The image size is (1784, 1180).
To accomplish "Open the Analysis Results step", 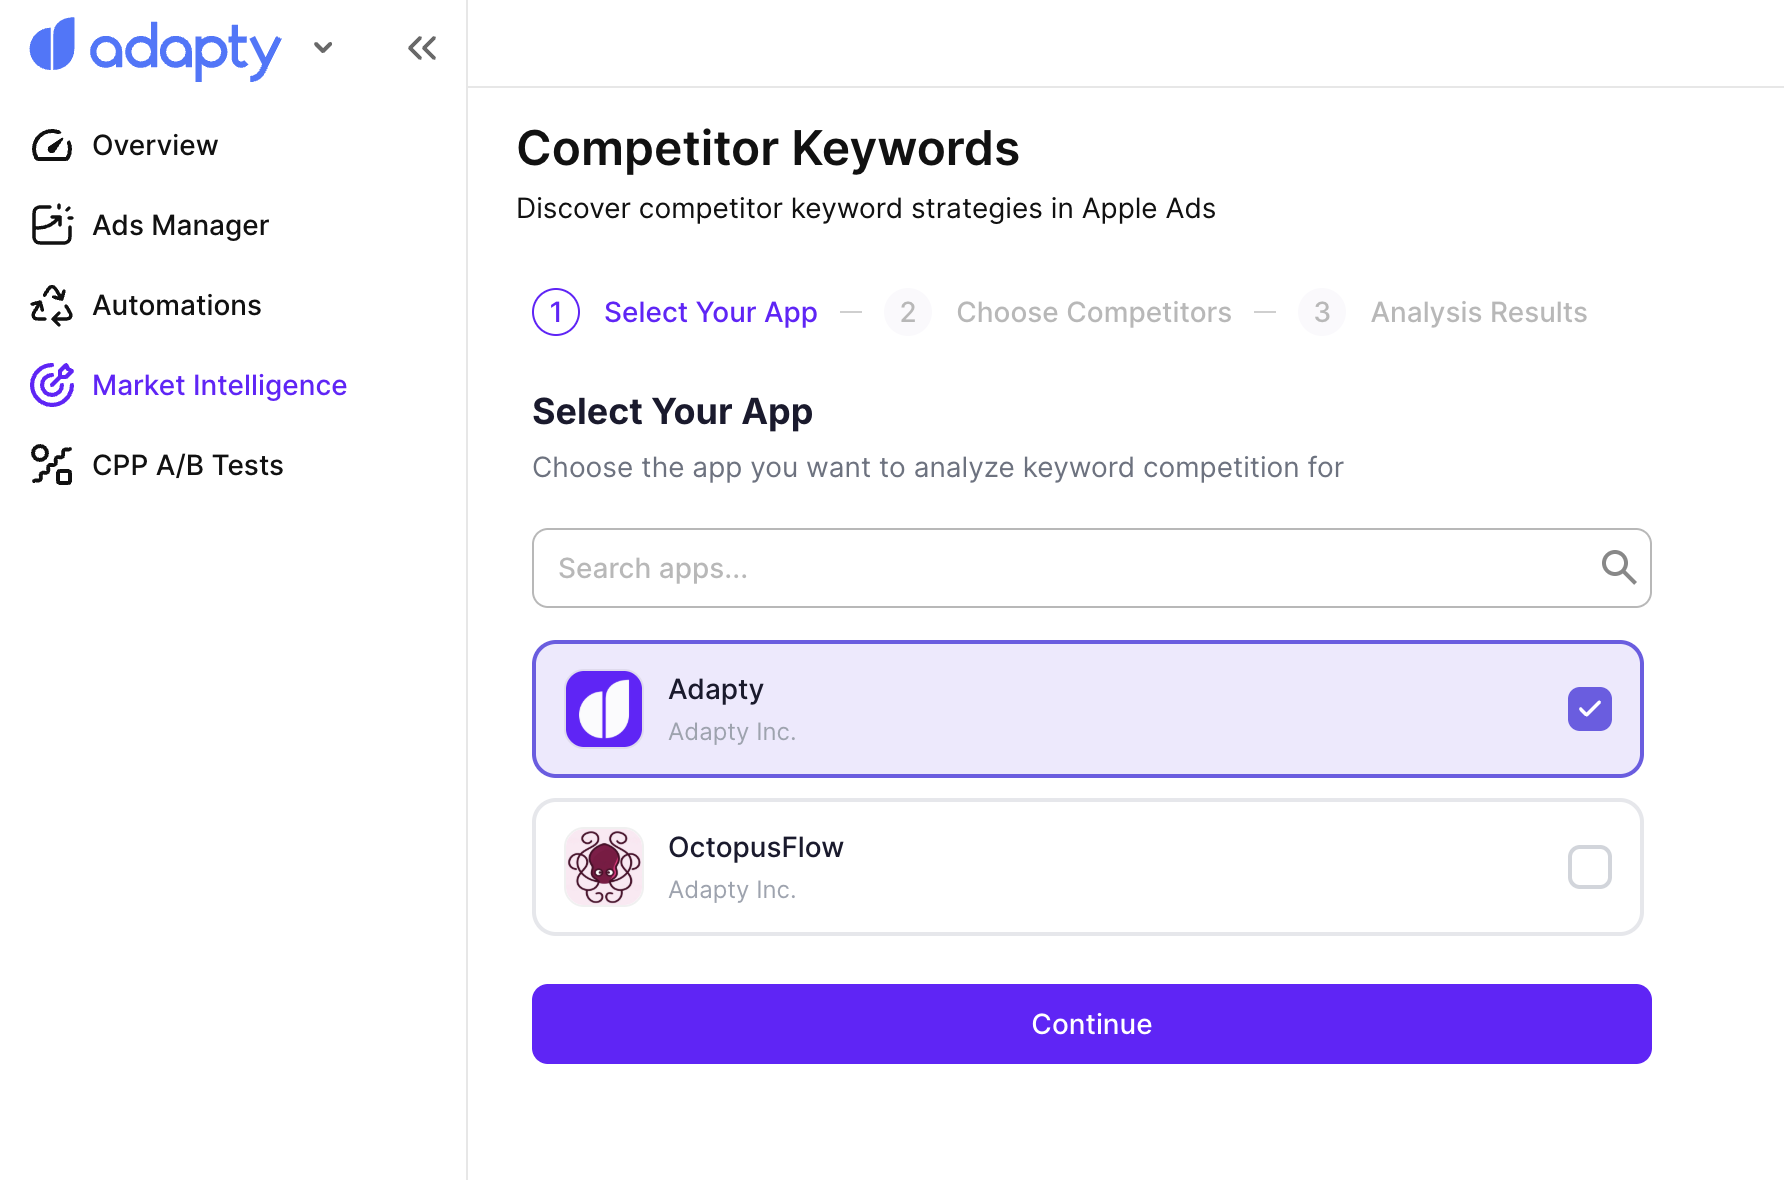I will pyautogui.click(x=1478, y=312).
